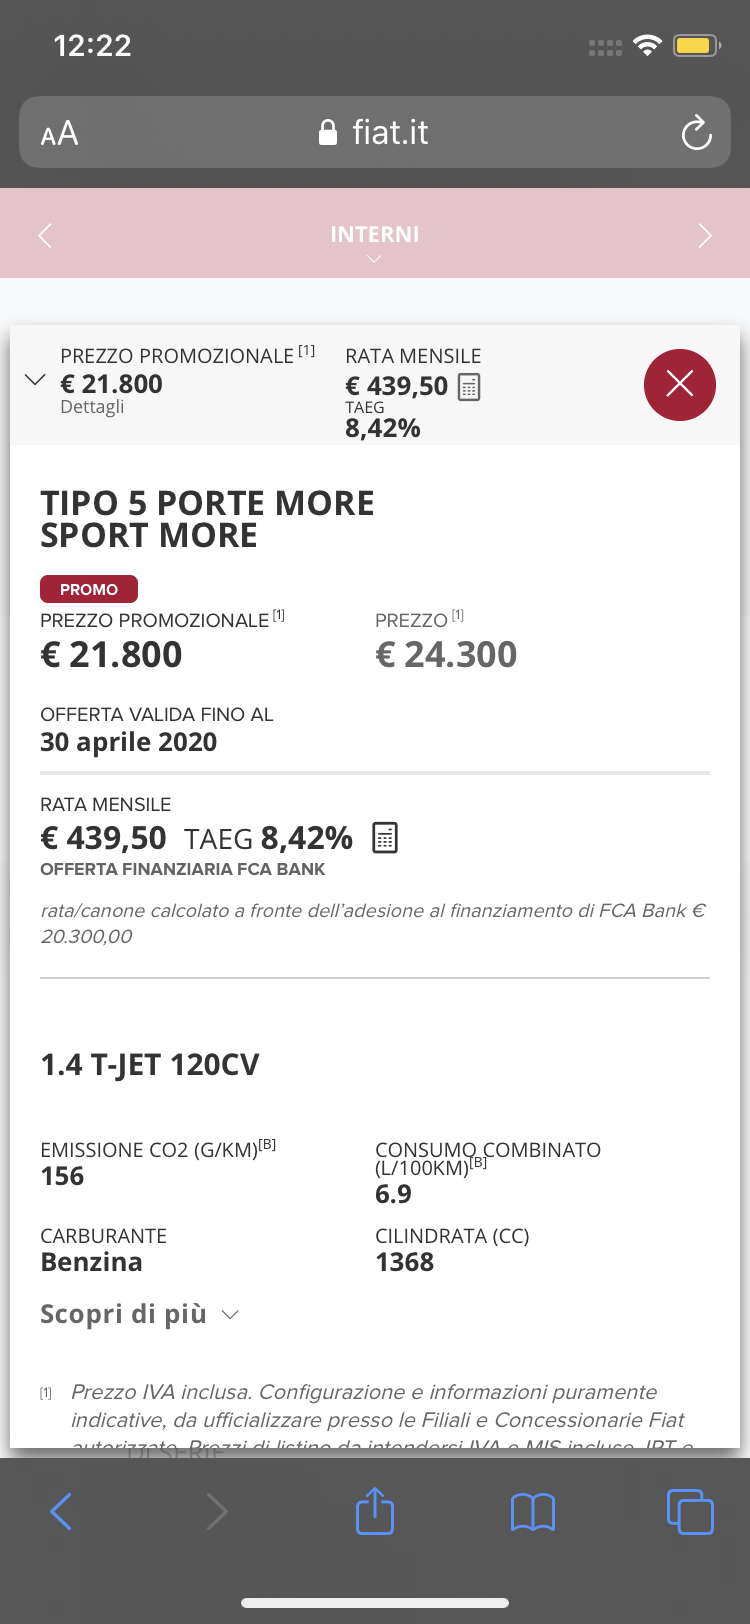Collapse the price summary chevron
This screenshot has width=750, height=1624.
(35, 380)
